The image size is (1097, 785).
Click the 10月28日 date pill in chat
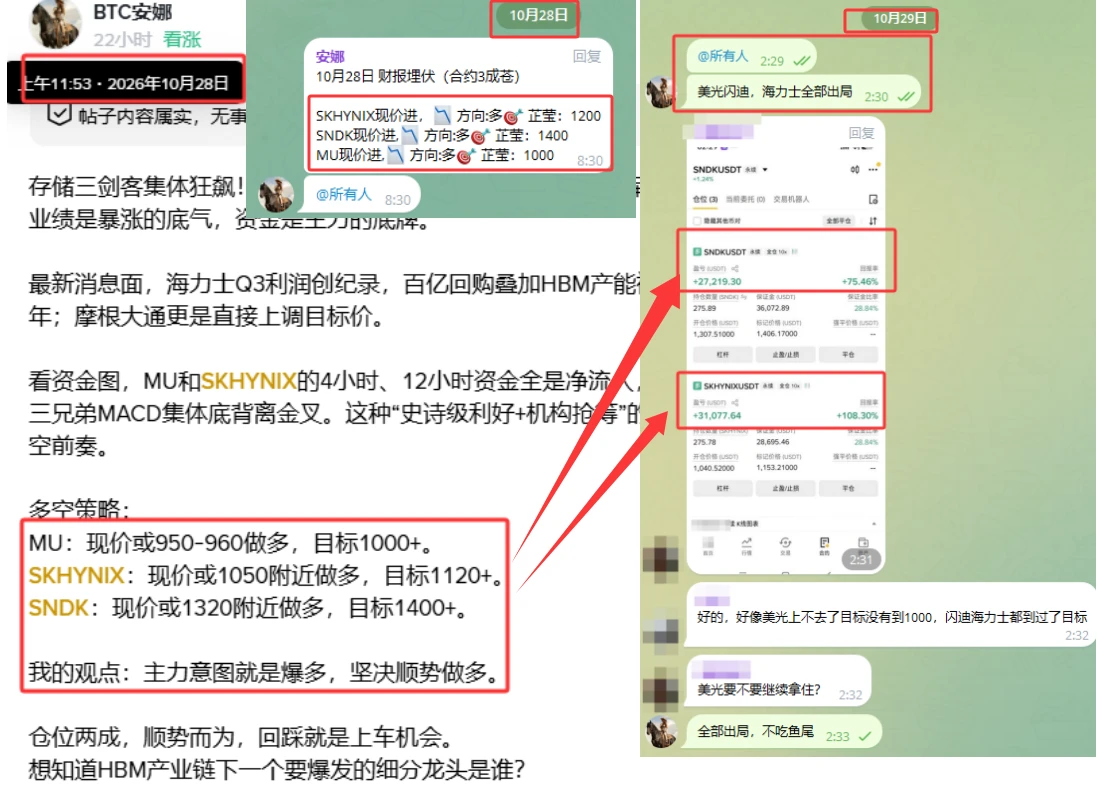pyautogui.click(x=537, y=15)
